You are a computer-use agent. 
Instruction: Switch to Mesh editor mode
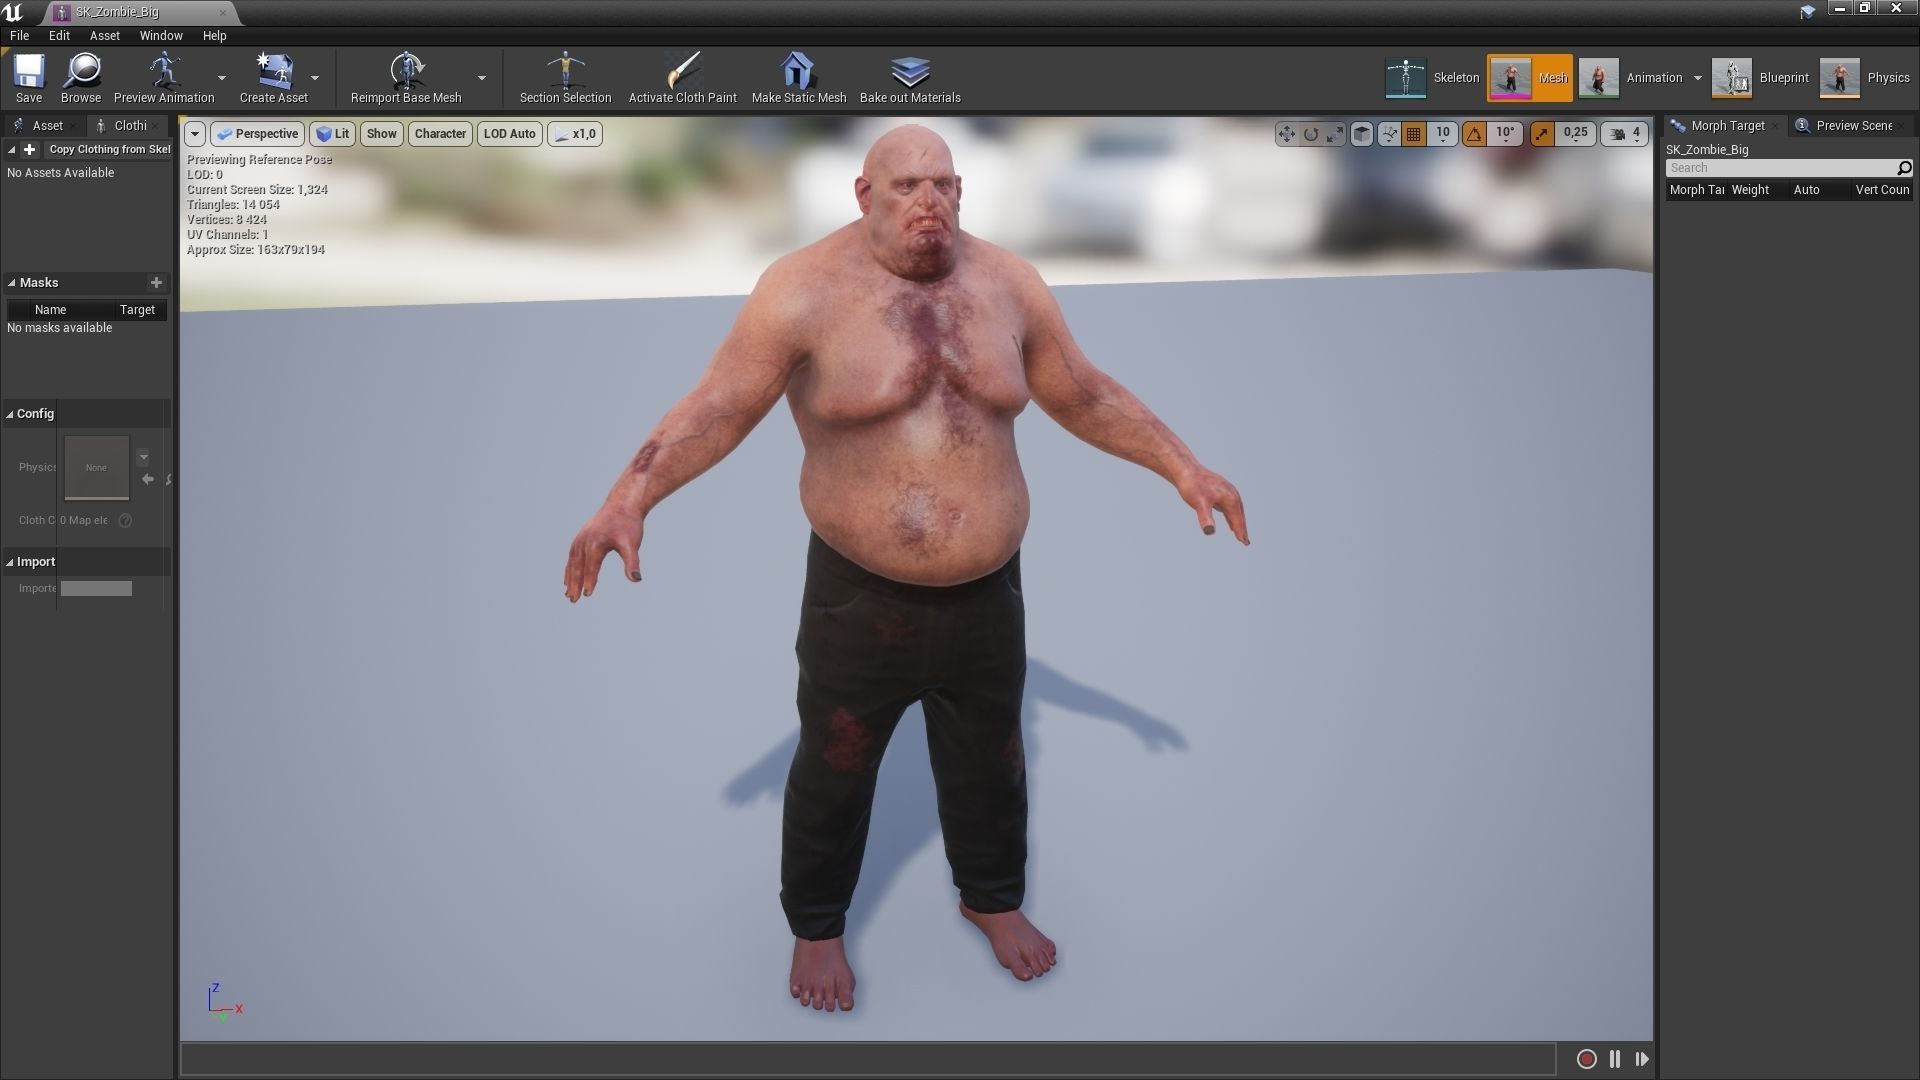pos(1530,78)
